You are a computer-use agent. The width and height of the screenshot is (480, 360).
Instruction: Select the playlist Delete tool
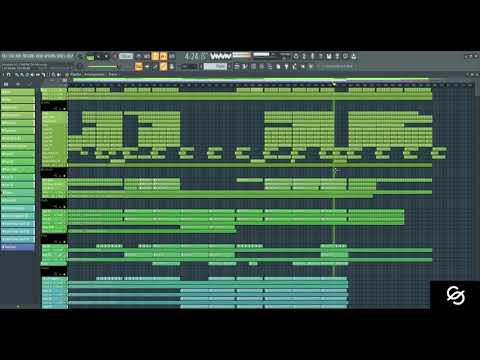click(x=27, y=75)
